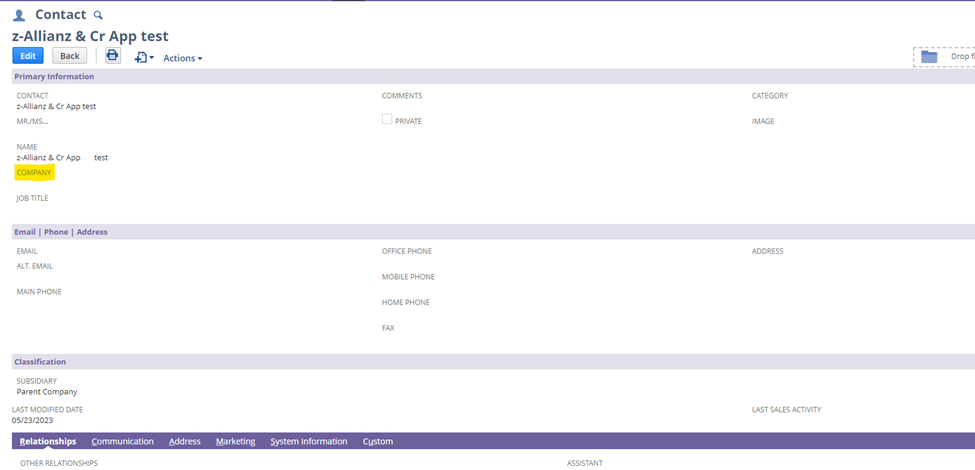The image size is (975, 470).
Task: Click the FAX label
Action: pos(388,328)
